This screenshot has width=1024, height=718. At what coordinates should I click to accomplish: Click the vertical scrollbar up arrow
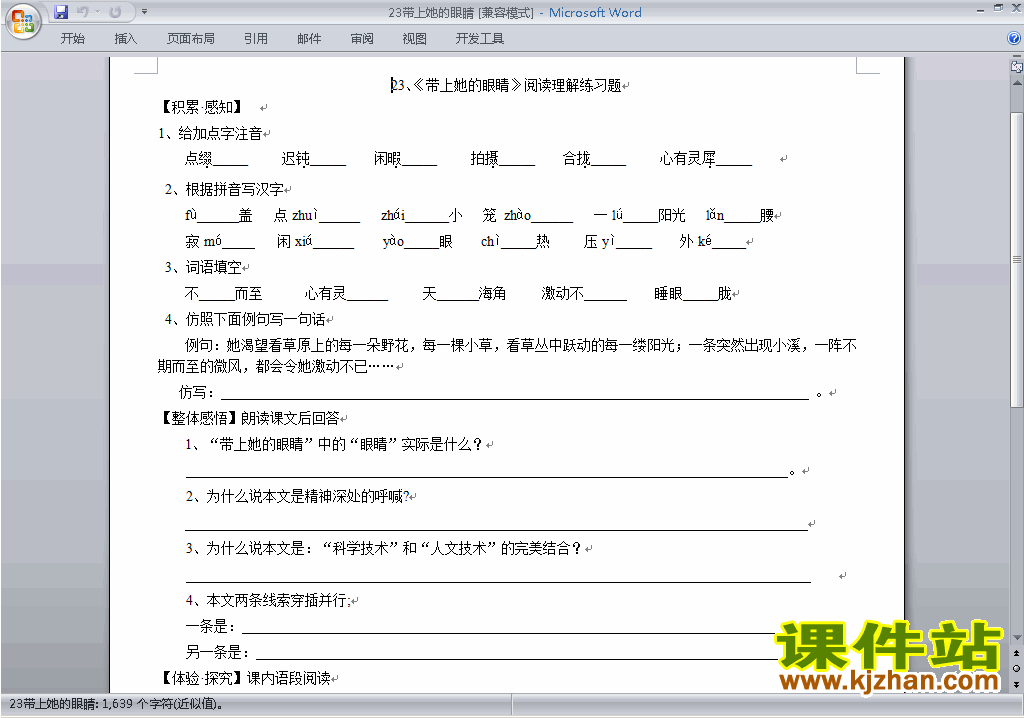(x=1017, y=84)
